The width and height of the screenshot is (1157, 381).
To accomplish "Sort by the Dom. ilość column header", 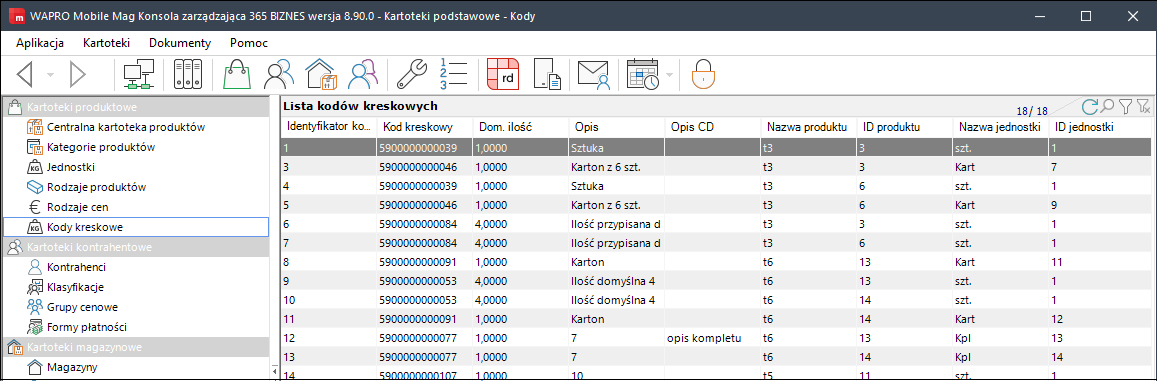I will (520, 127).
